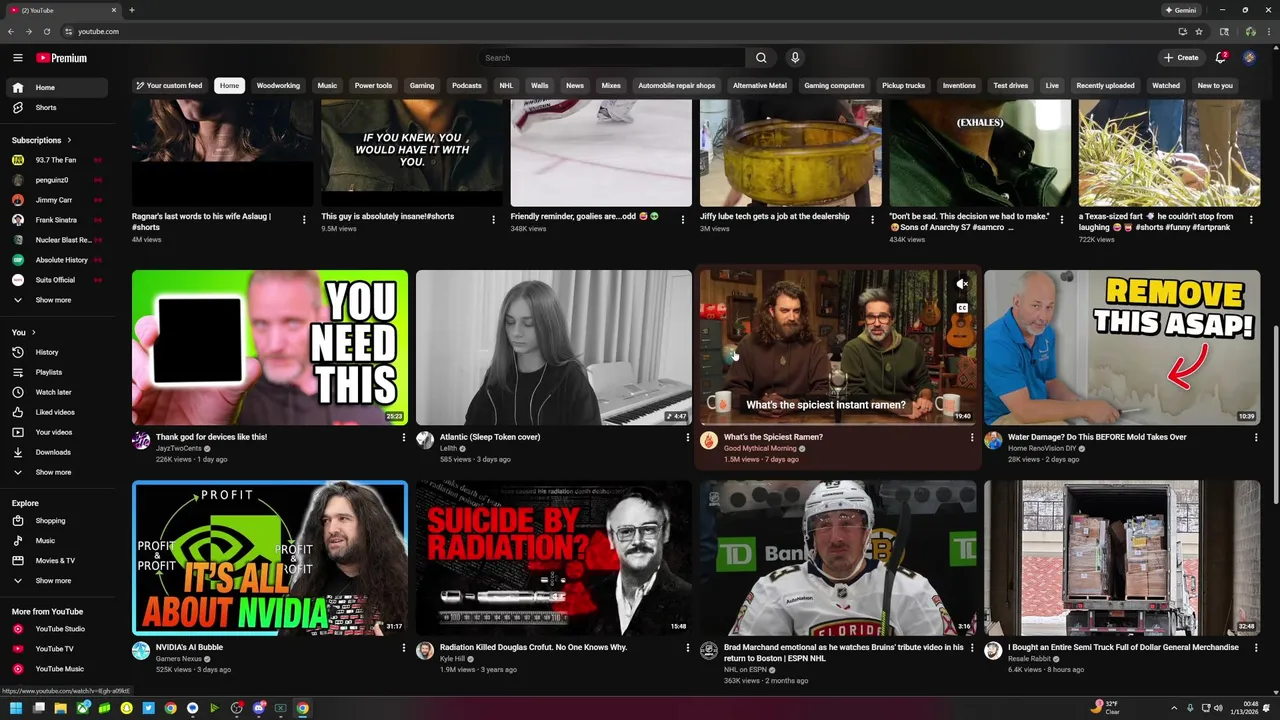Open the account avatar menu
1280x720 pixels.
[1250, 57]
